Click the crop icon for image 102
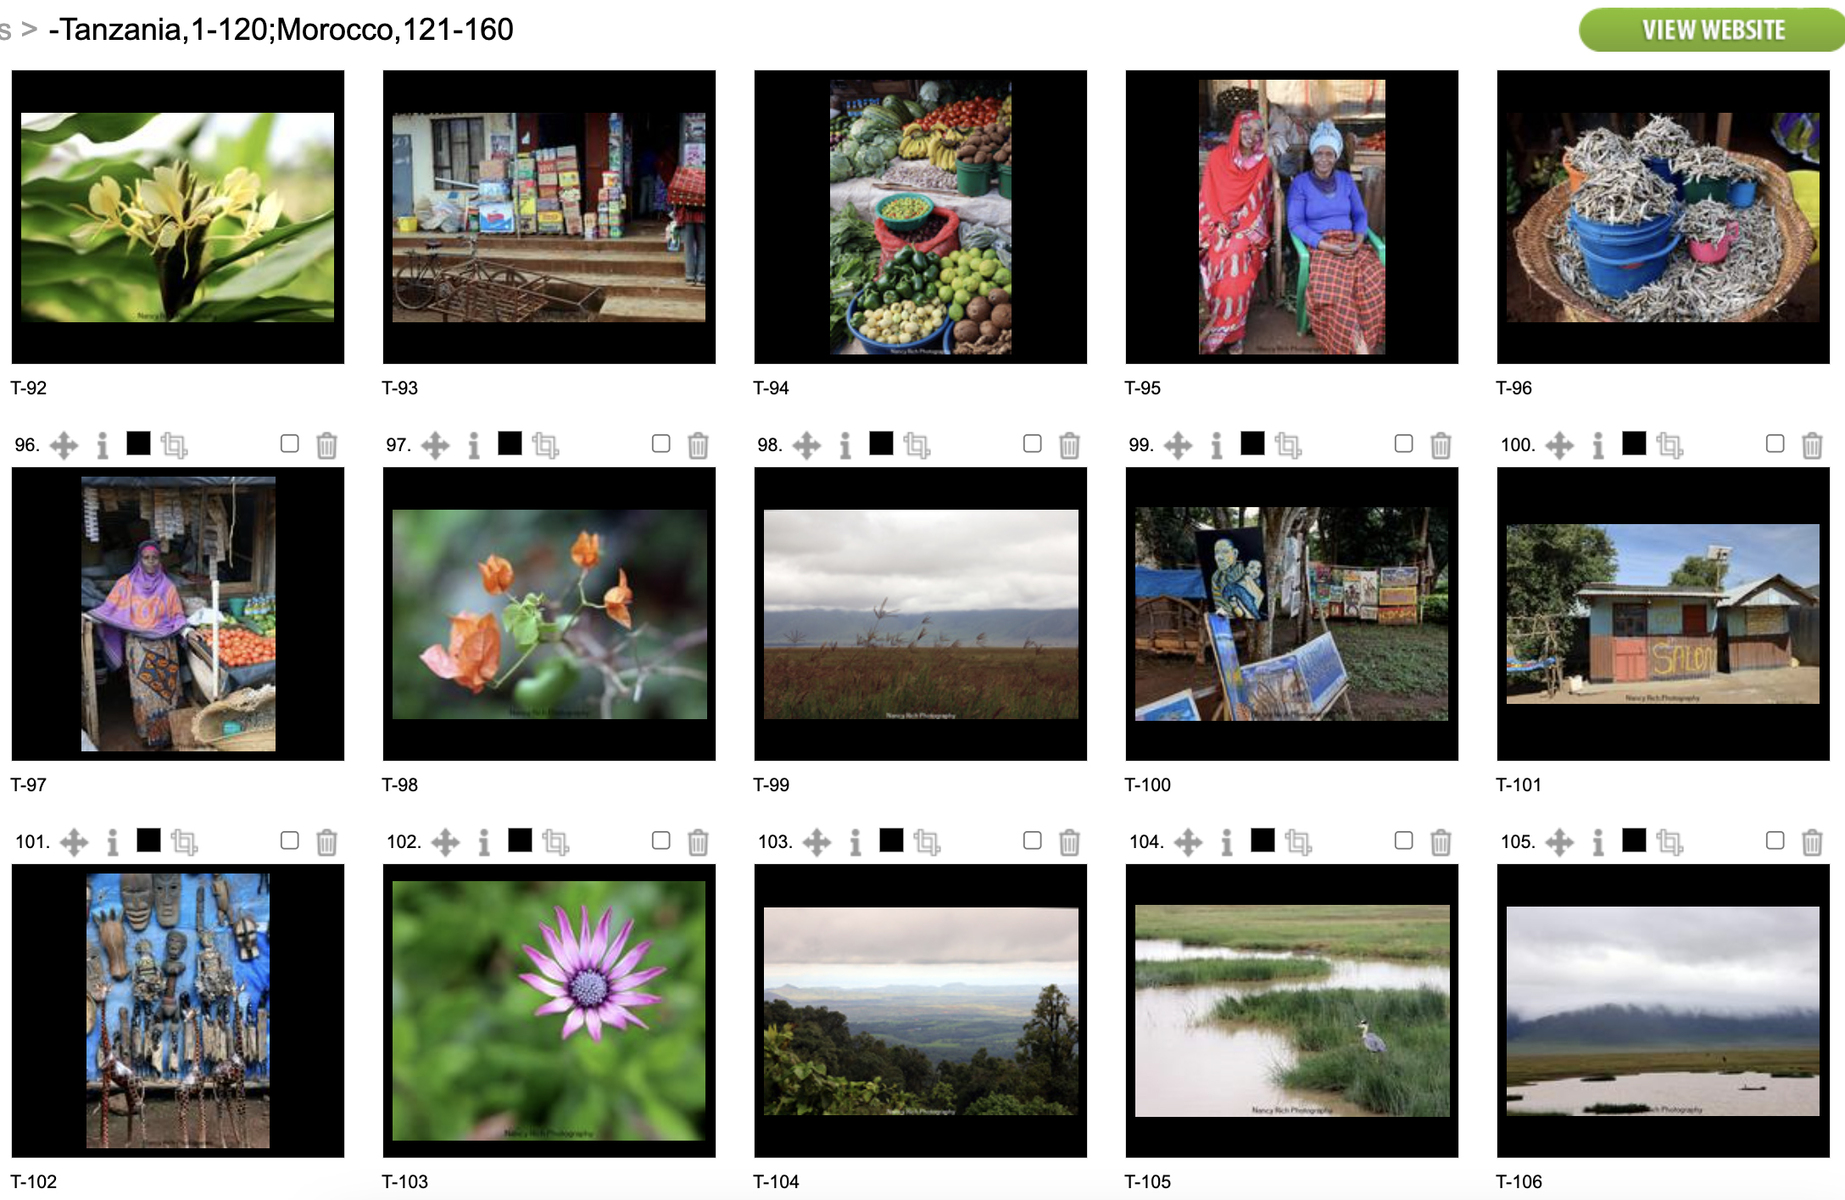 pos(556,842)
